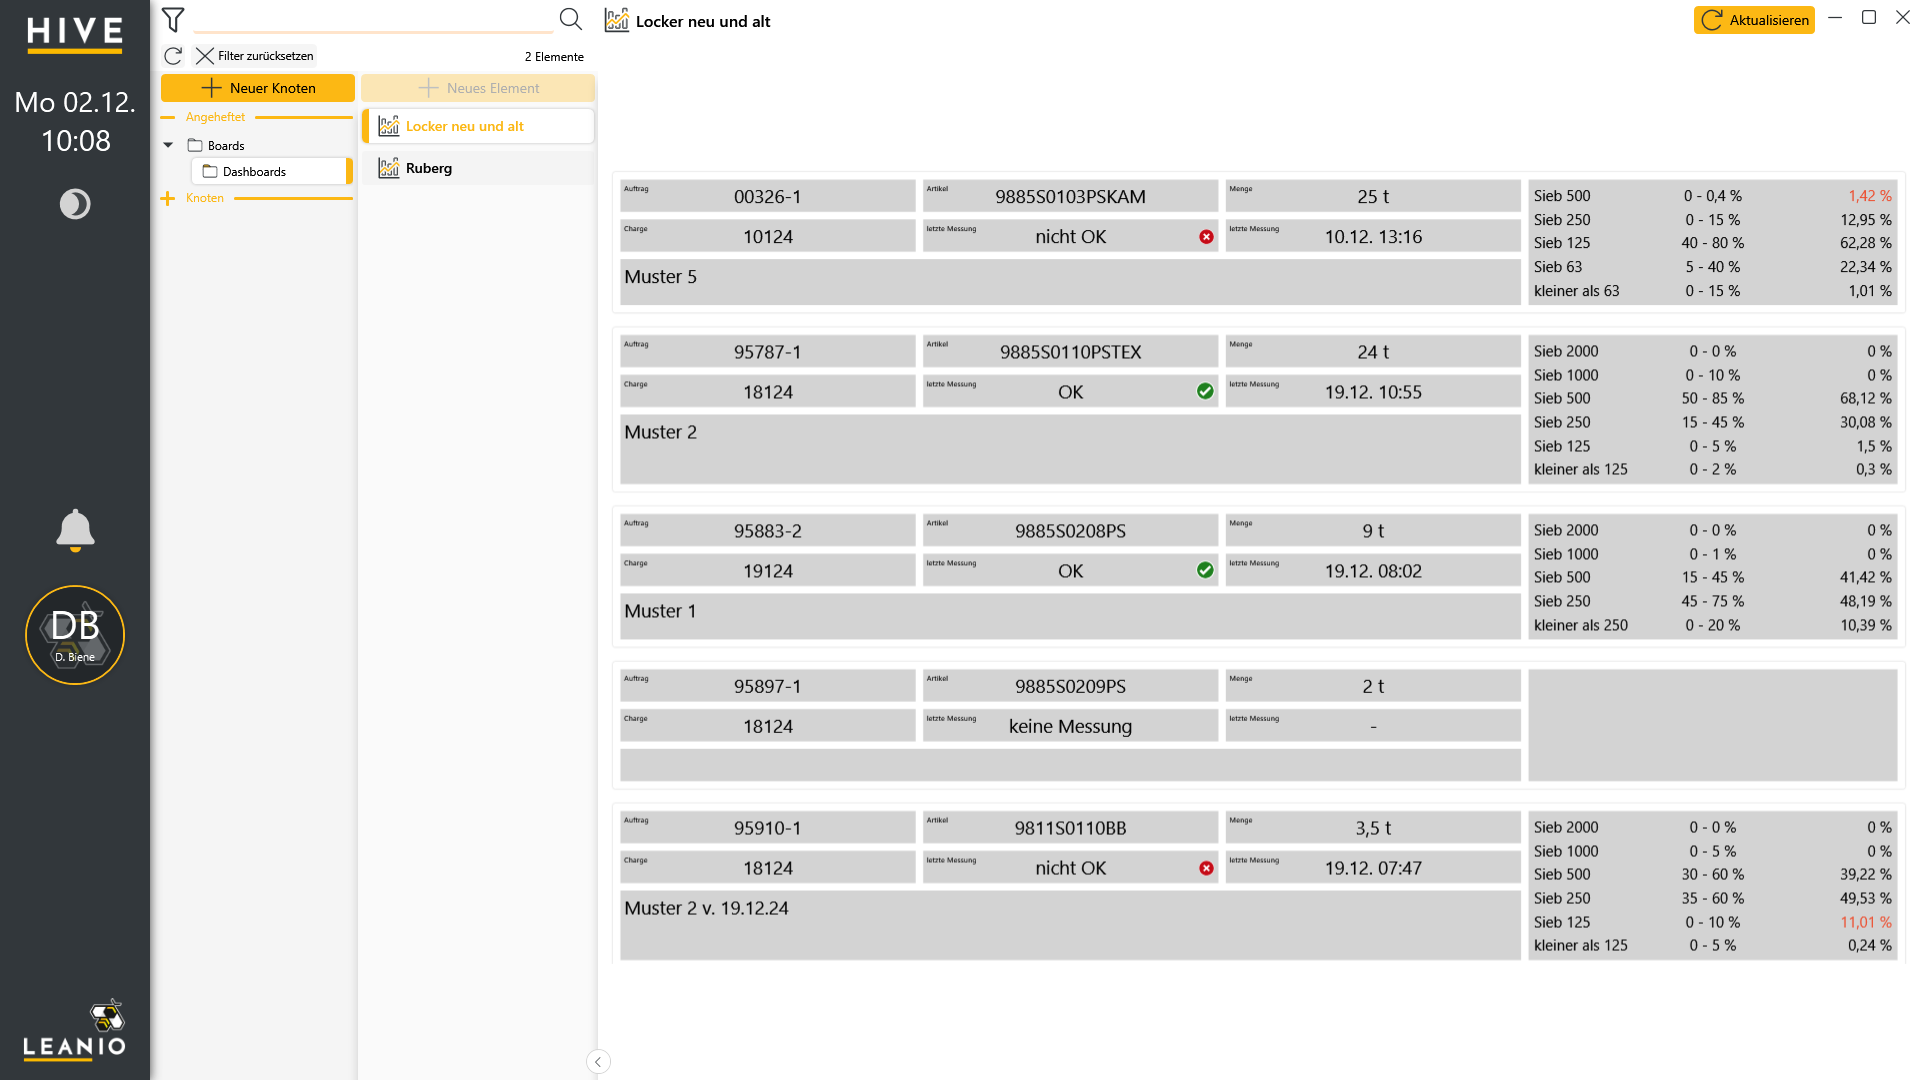Screen dimensions: 1920x1080
Task: Select the Boards folder
Action: (216, 145)
